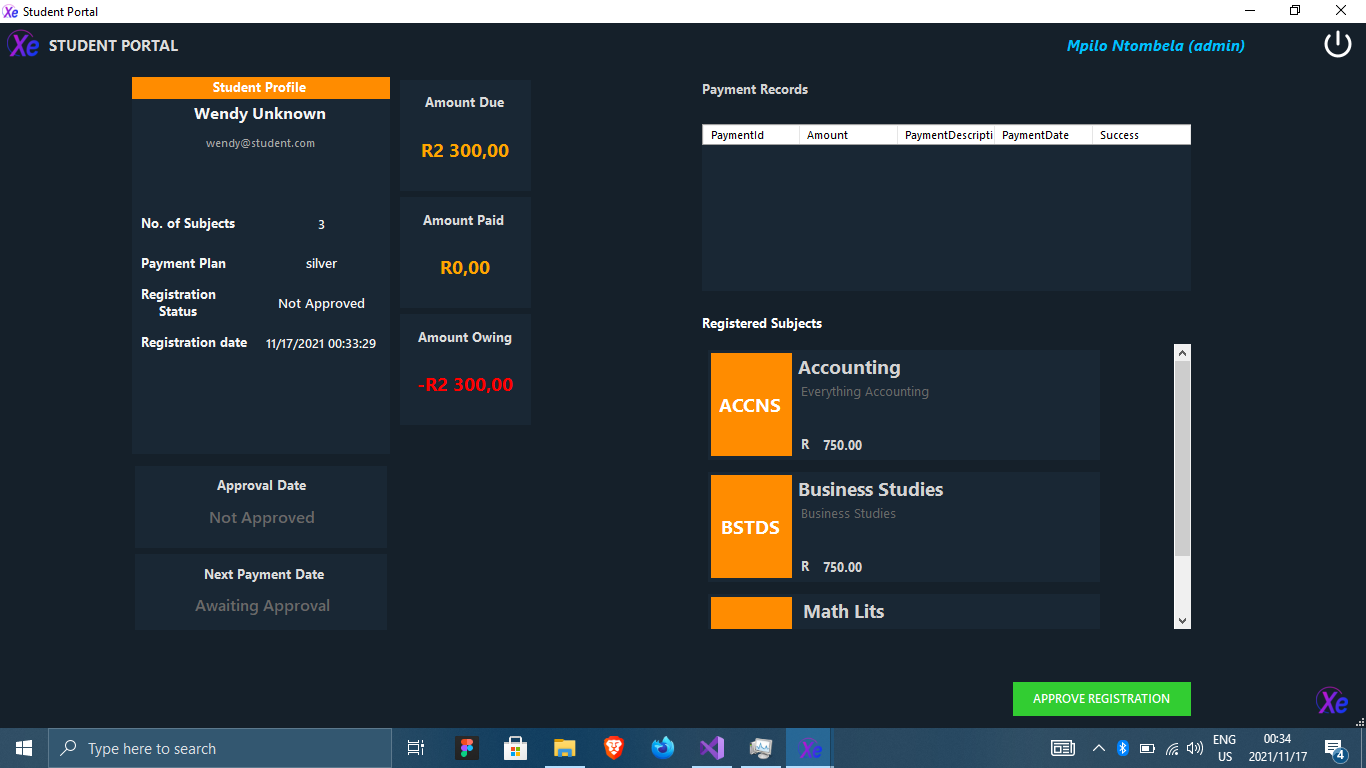
Task: Click the red Amount Owing value
Action: [465, 385]
